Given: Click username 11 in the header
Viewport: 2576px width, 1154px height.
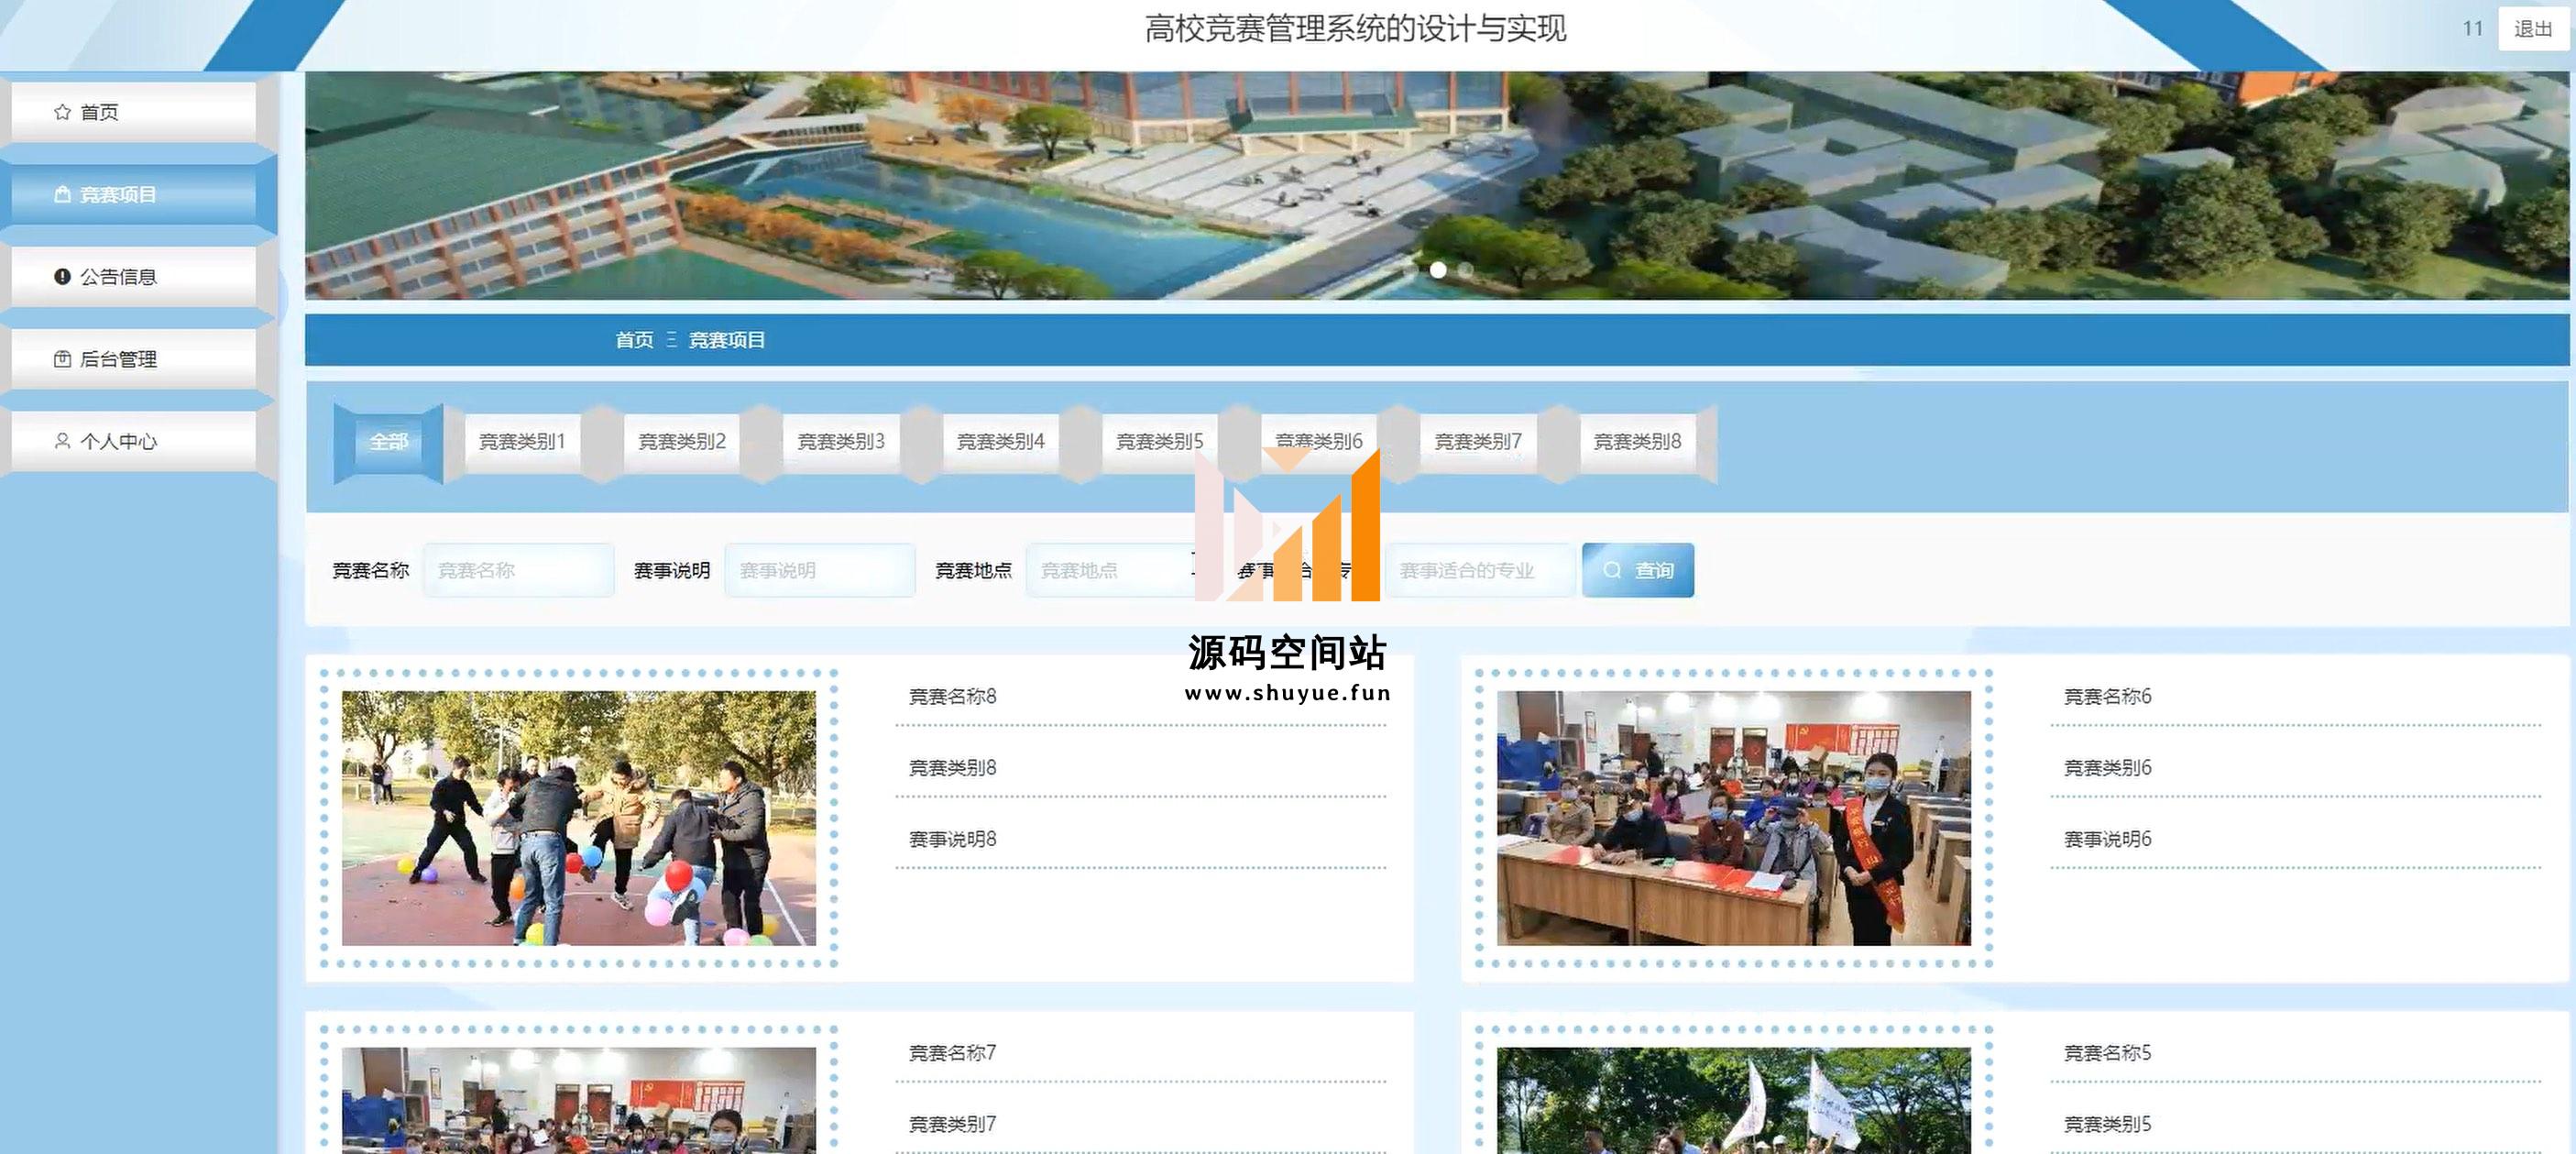Looking at the screenshot, I should (x=2473, y=29).
